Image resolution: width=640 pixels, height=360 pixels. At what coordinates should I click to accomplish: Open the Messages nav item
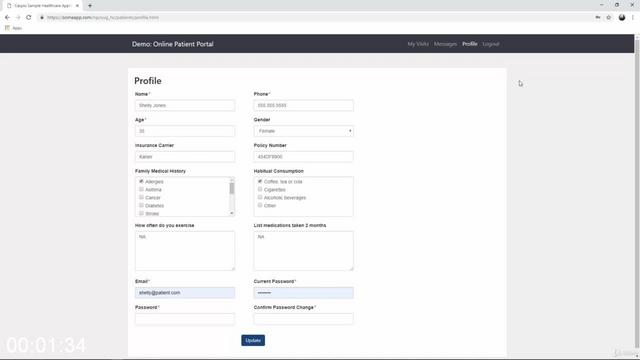(445, 44)
